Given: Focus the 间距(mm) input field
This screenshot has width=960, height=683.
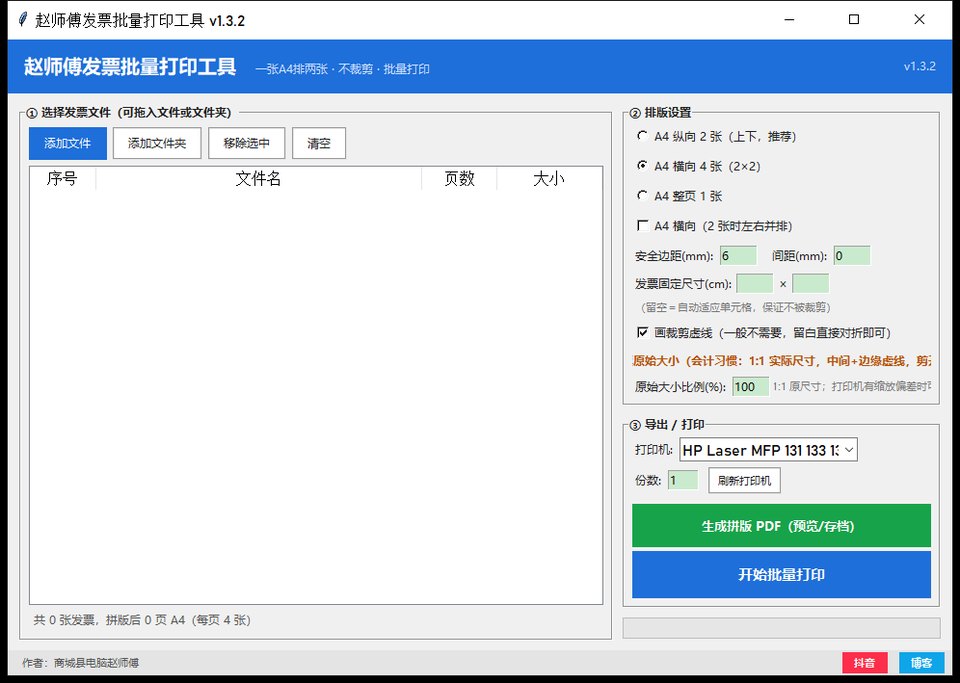Looking at the screenshot, I should pos(852,256).
